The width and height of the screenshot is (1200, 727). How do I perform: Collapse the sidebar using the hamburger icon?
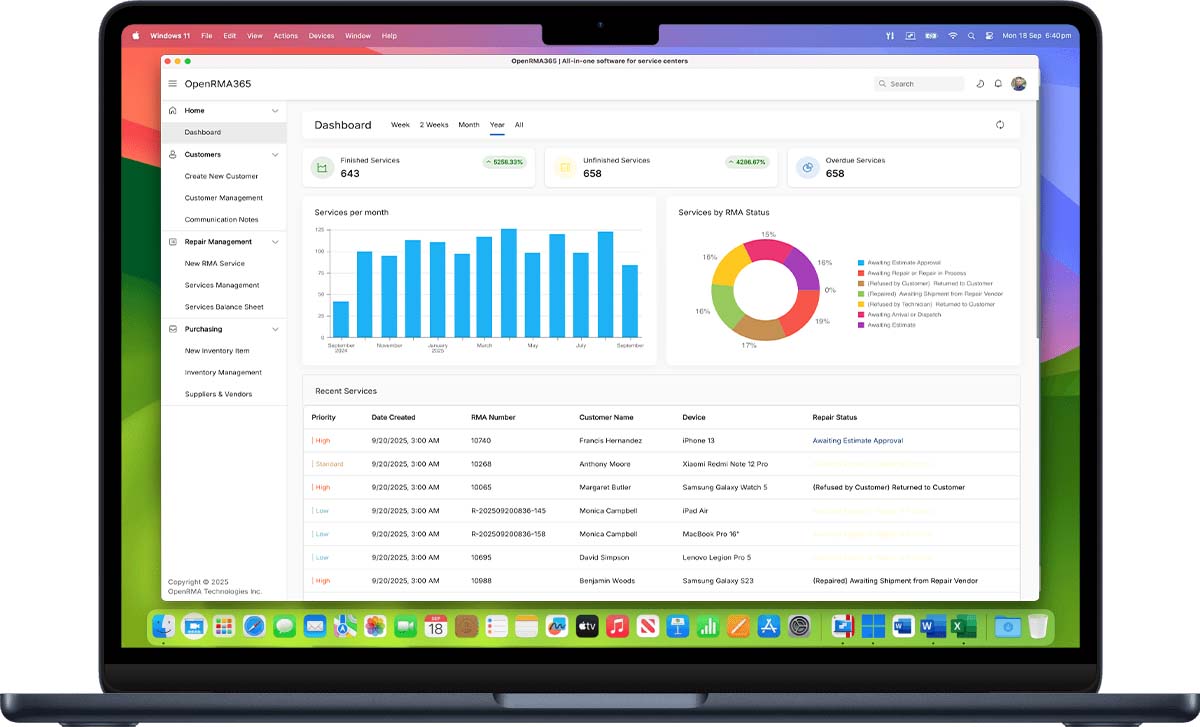coord(170,84)
